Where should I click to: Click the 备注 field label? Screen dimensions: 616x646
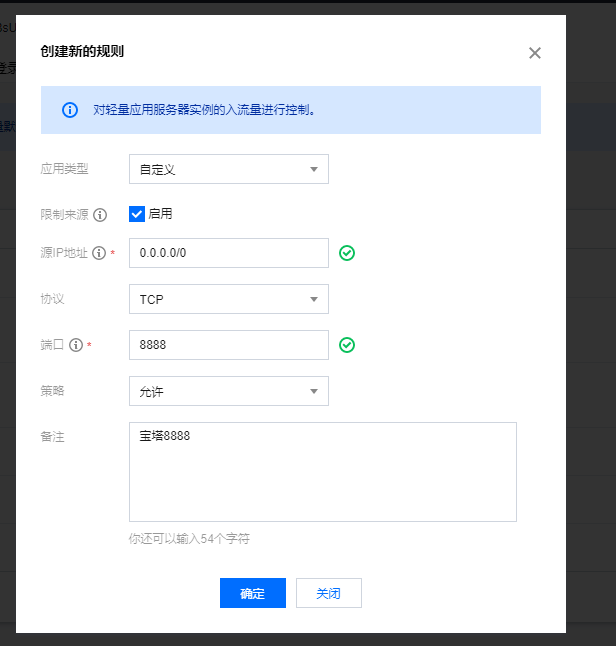click(x=52, y=437)
